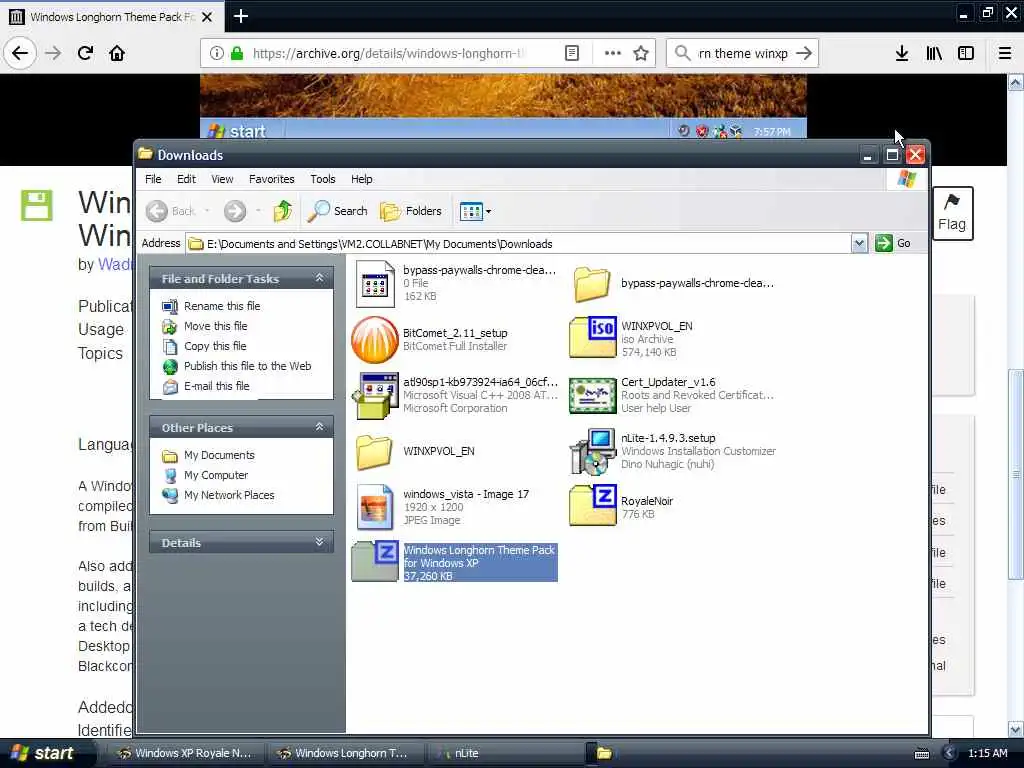Screen dimensions: 1024x768
Task: Bookmark this page with star icon
Action: pos(641,53)
